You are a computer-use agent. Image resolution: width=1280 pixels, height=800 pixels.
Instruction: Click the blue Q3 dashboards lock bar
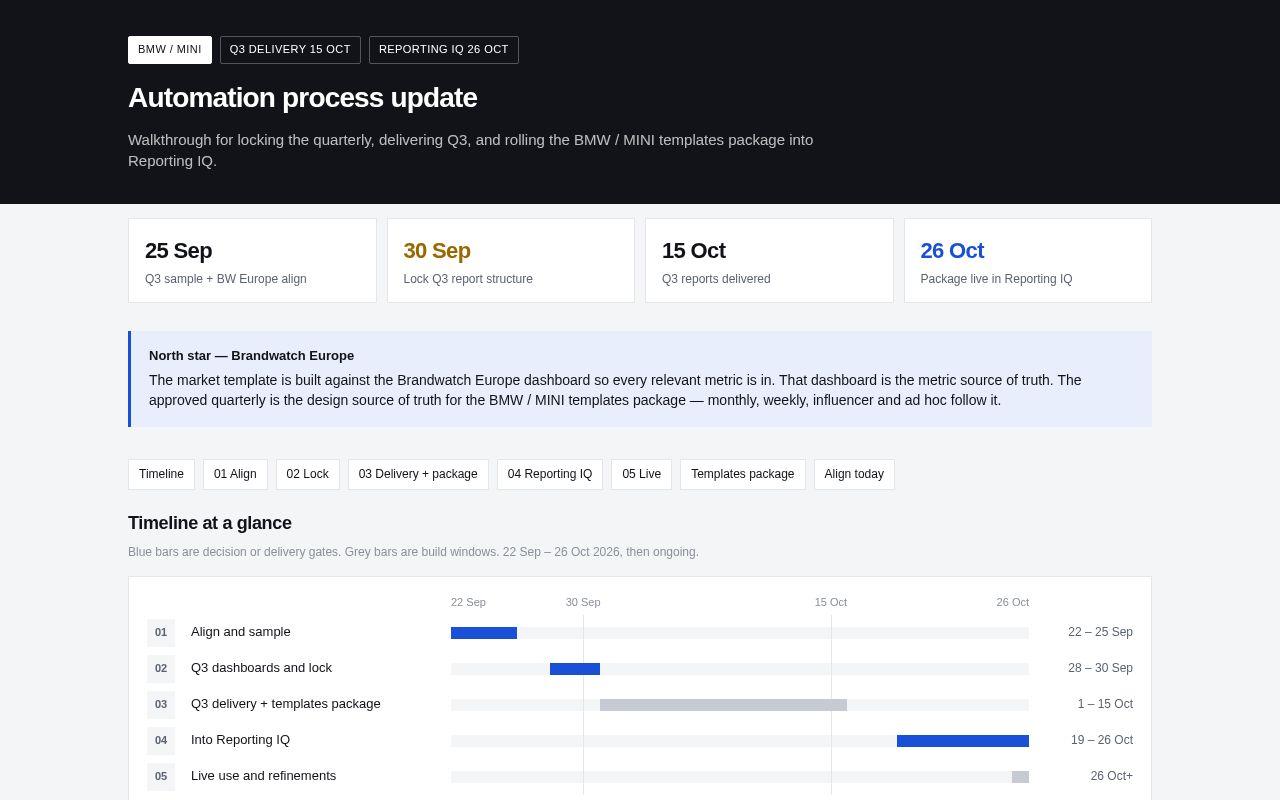pyautogui.click(x=575, y=669)
